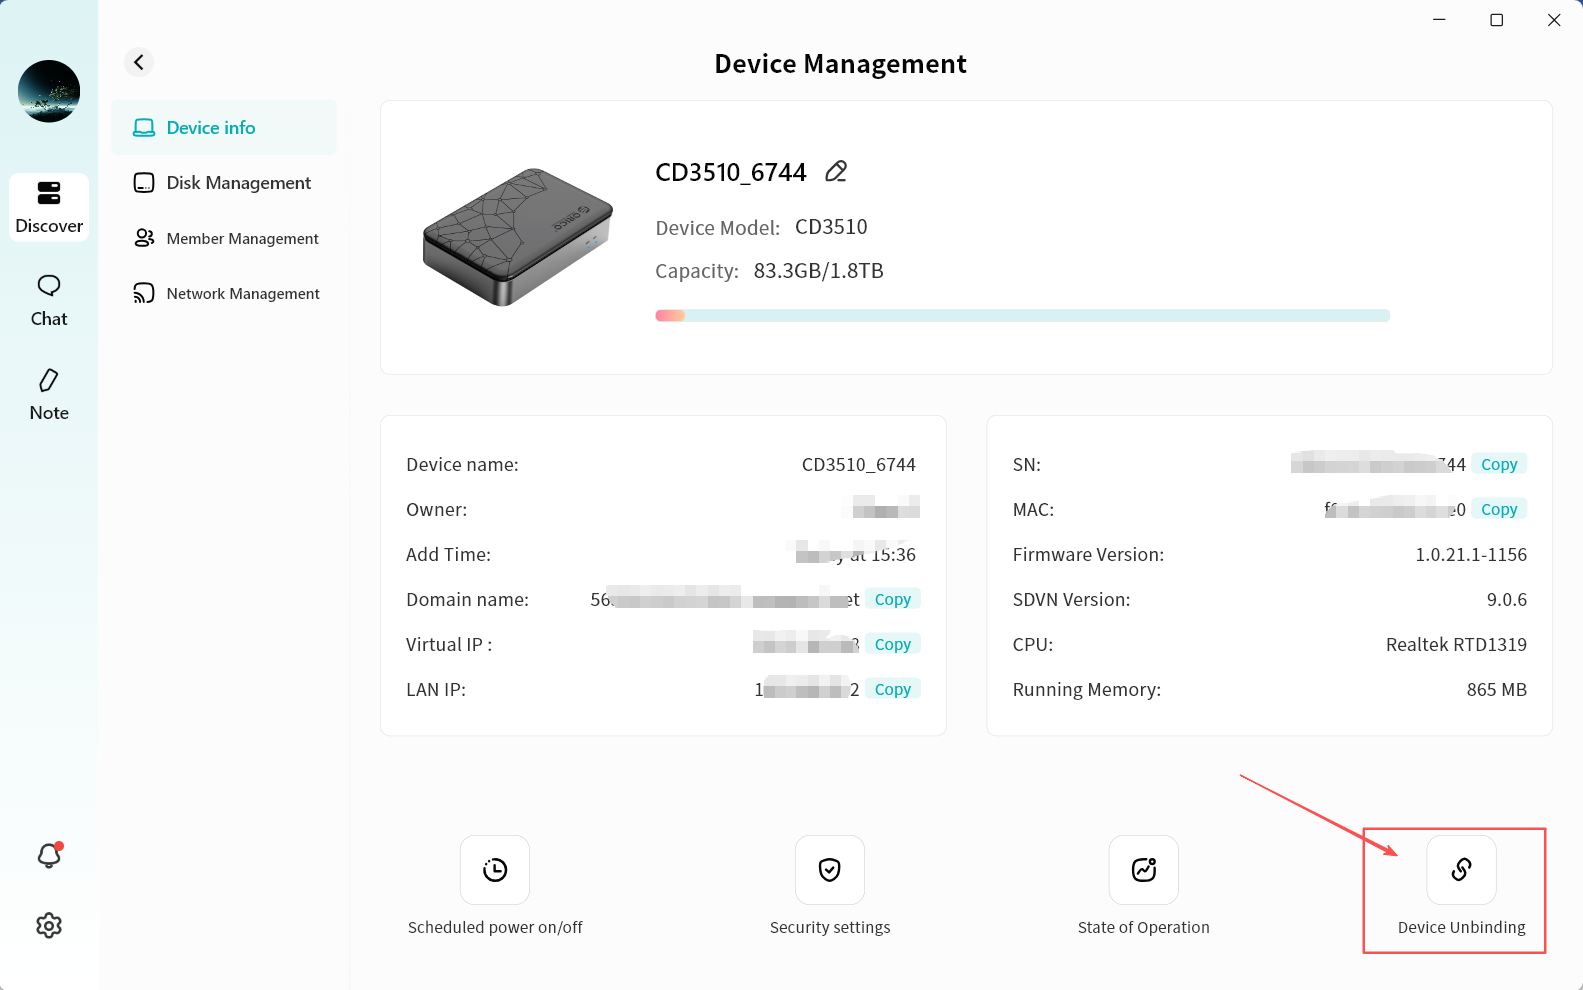Copy the device serial number

pyautogui.click(x=1498, y=464)
